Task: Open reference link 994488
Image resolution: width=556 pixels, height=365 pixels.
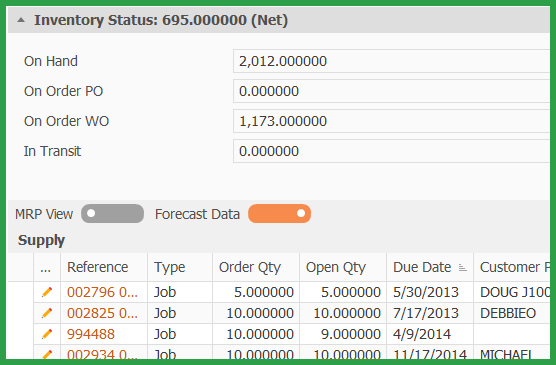Action: [x=91, y=334]
